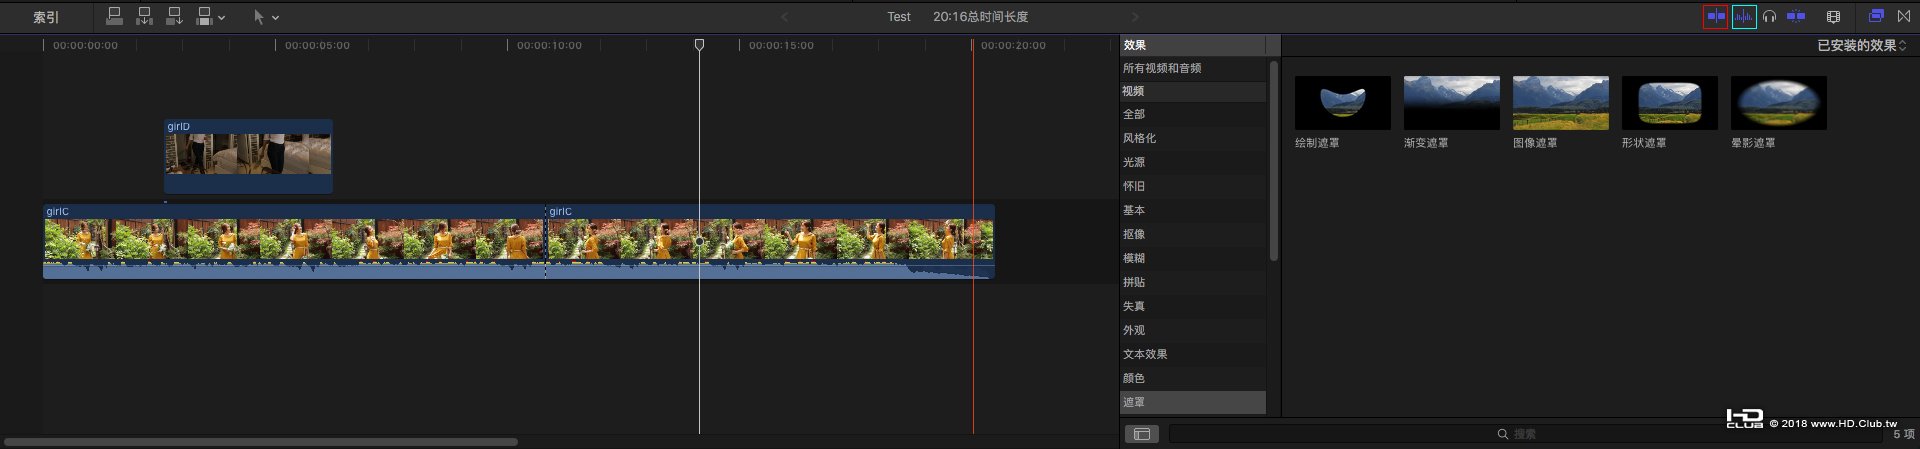Select the 抠像 effects category
This screenshot has height=449, width=1920.
tap(1192, 234)
